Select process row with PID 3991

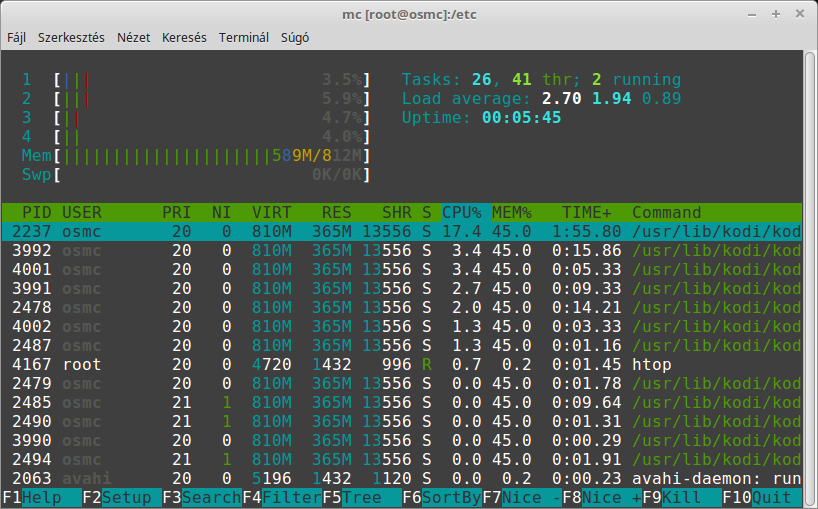pos(402,289)
